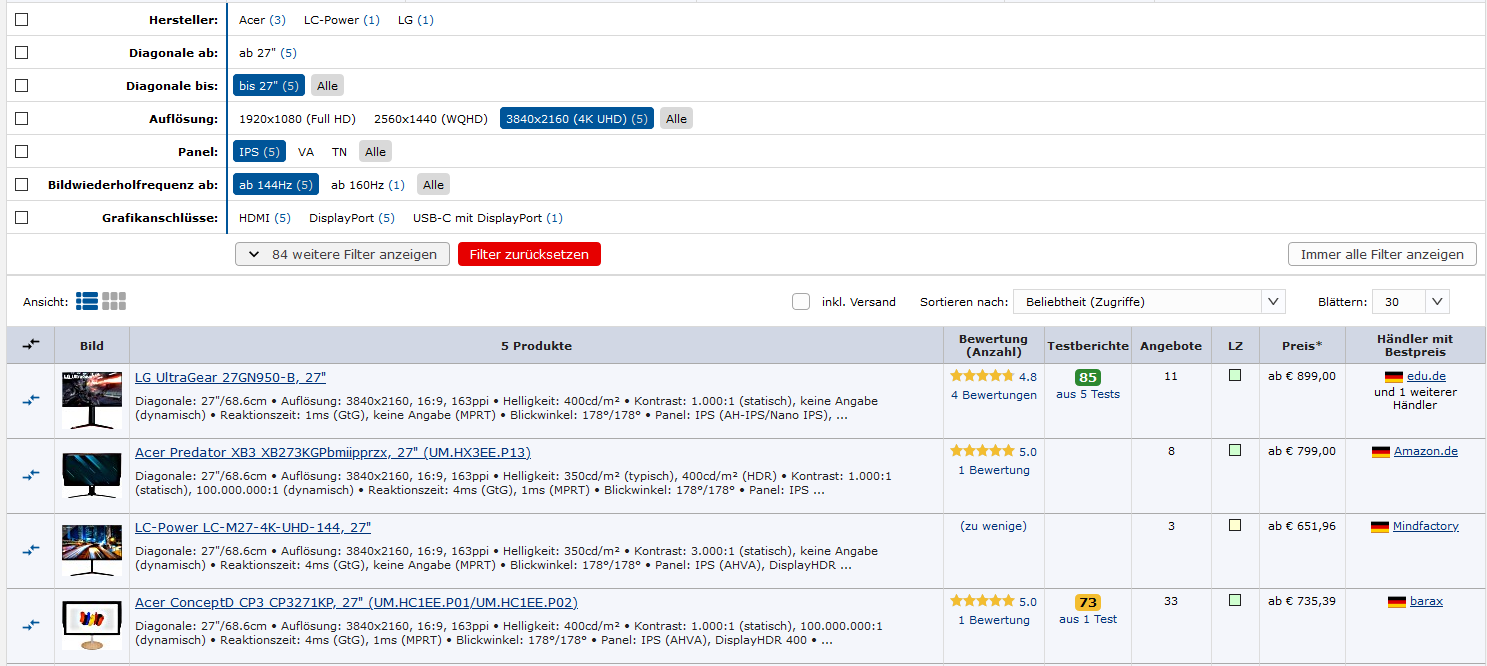This screenshot has height=666, width=1487.
Task: Click star rating of LG UltraGear
Action: click(982, 377)
